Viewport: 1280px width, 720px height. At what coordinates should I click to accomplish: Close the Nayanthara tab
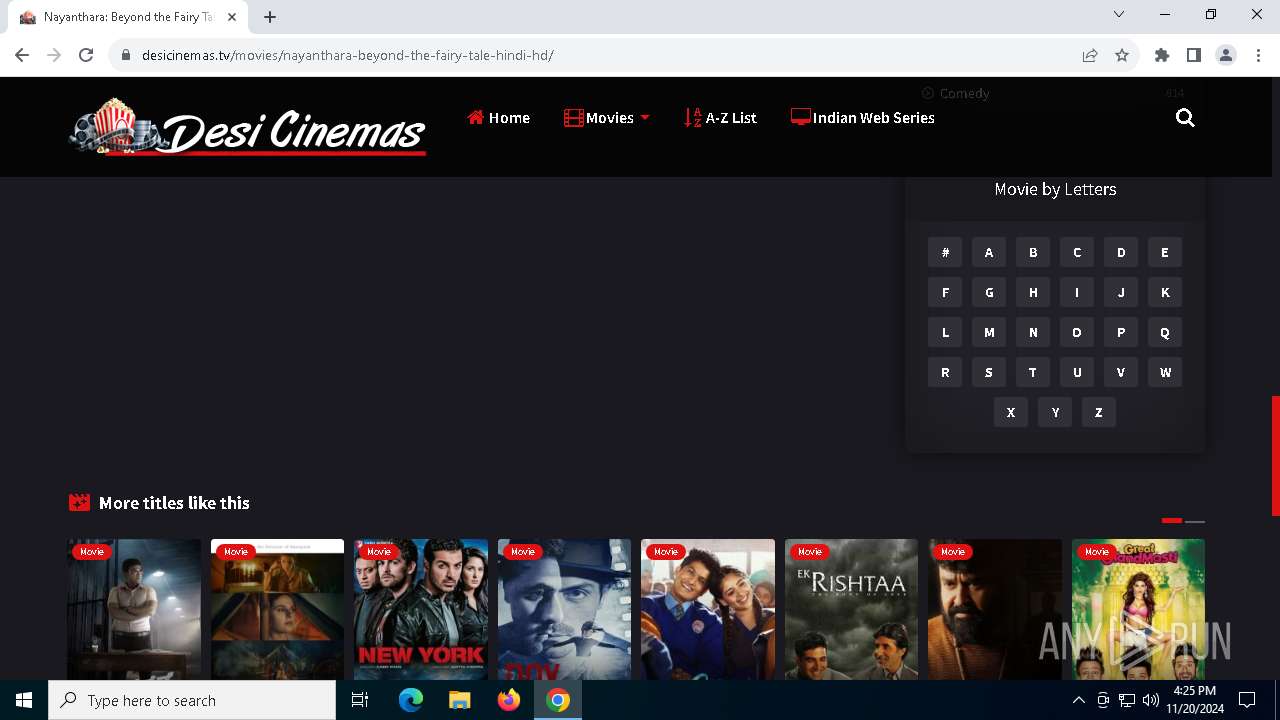232,17
